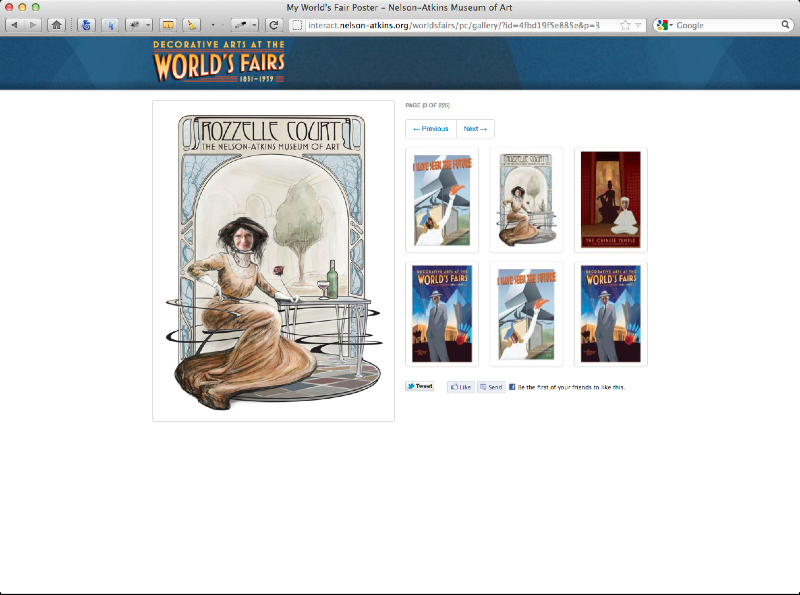The width and height of the screenshot is (800, 595).
Task: Click the Facebook Like button
Action: point(461,387)
